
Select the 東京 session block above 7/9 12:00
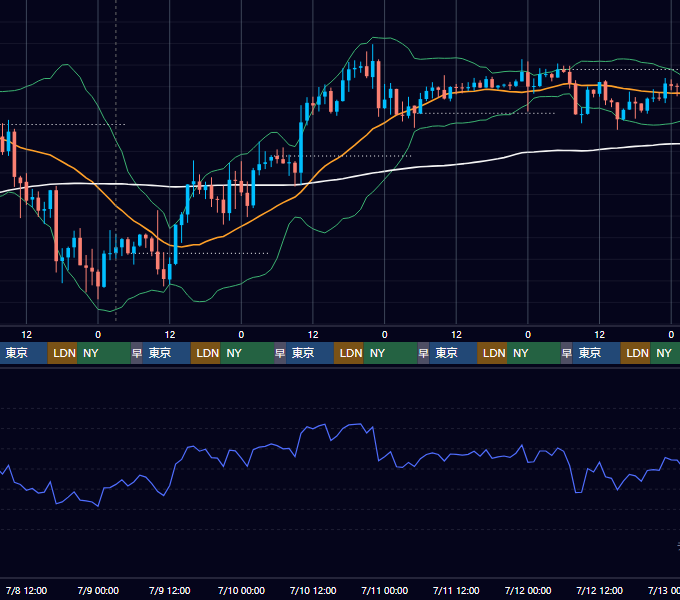tap(167, 353)
